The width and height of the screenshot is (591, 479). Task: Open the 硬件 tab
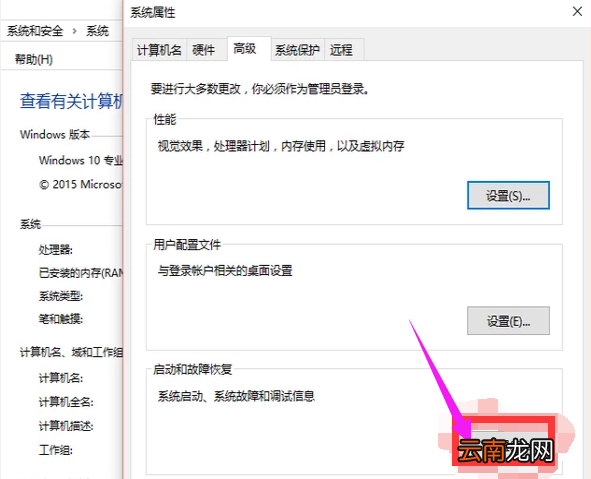[x=204, y=50]
